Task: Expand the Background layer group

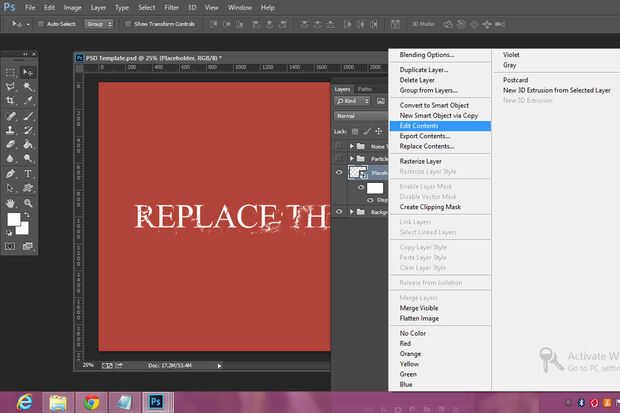Action: (x=351, y=212)
